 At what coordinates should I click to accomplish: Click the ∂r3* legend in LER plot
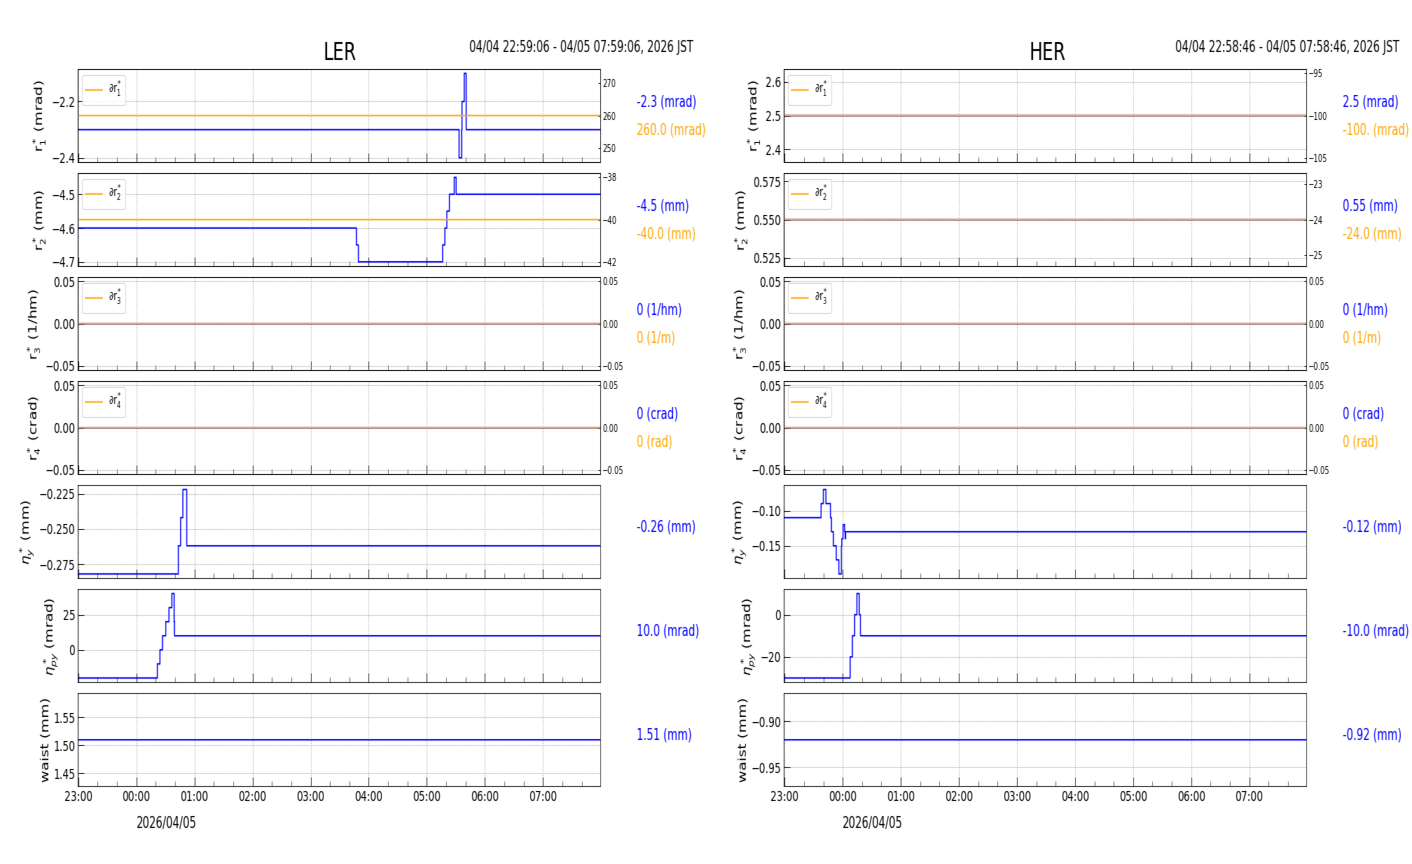(104, 298)
